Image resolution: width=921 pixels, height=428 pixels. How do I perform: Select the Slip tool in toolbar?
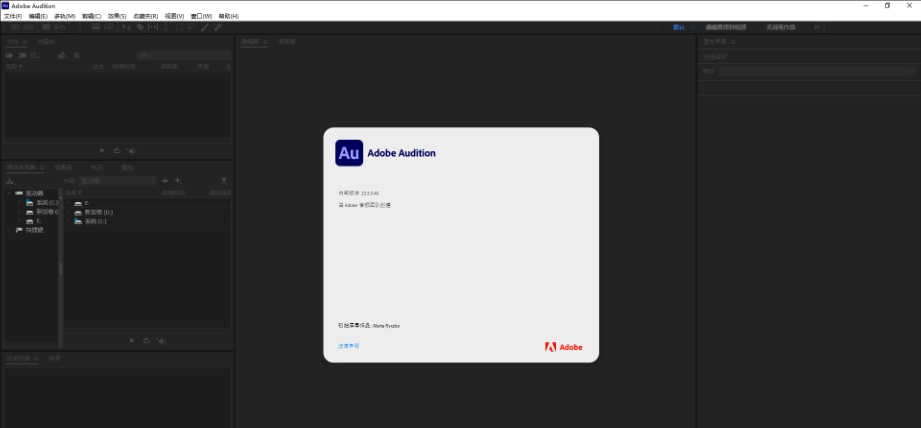pos(153,27)
